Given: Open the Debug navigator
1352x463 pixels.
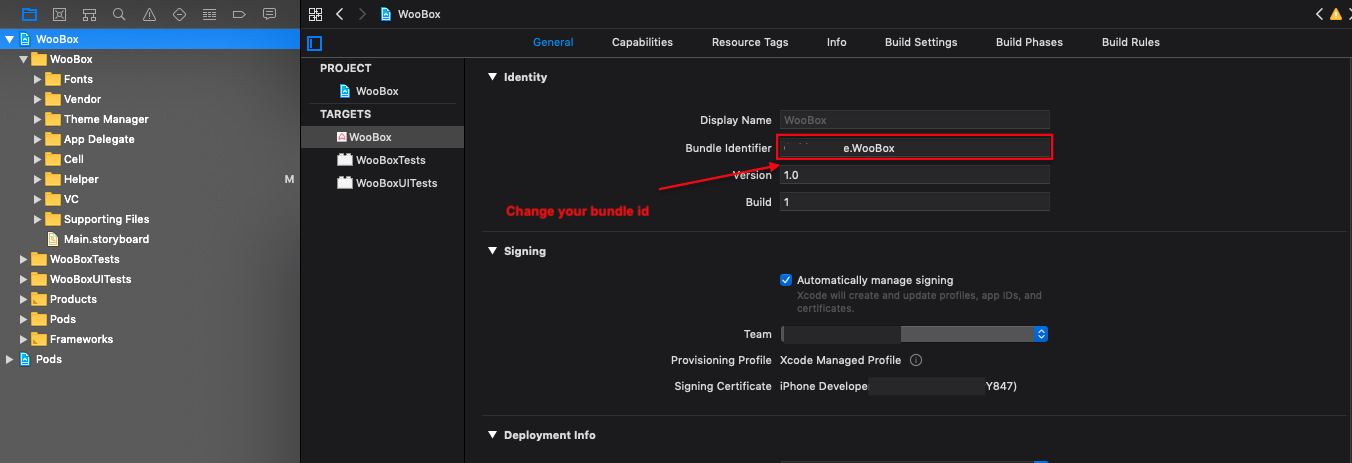Looking at the screenshot, I should coord(209,14).
